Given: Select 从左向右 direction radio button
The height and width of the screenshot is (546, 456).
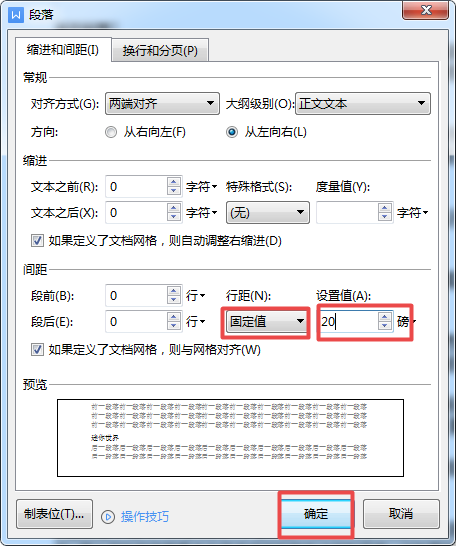Looking at the screenshot, I should (x=232, y=132).
